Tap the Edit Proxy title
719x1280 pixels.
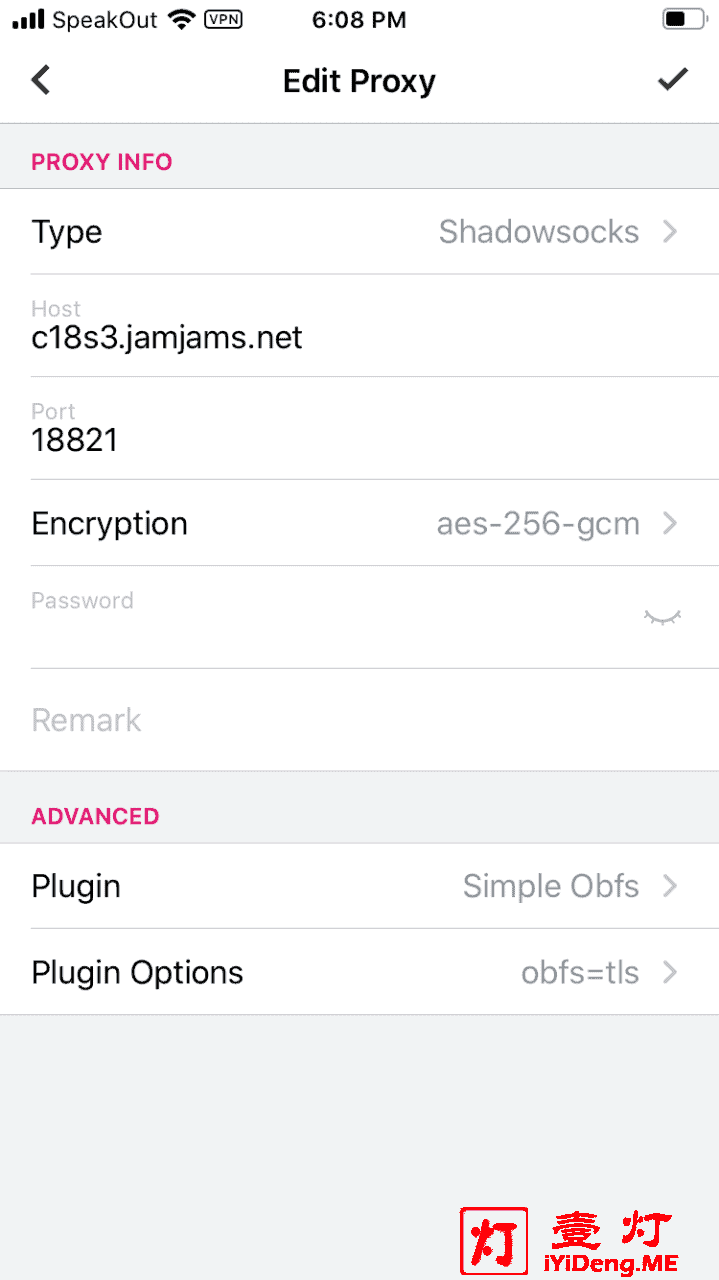click(x=359, y=81)
